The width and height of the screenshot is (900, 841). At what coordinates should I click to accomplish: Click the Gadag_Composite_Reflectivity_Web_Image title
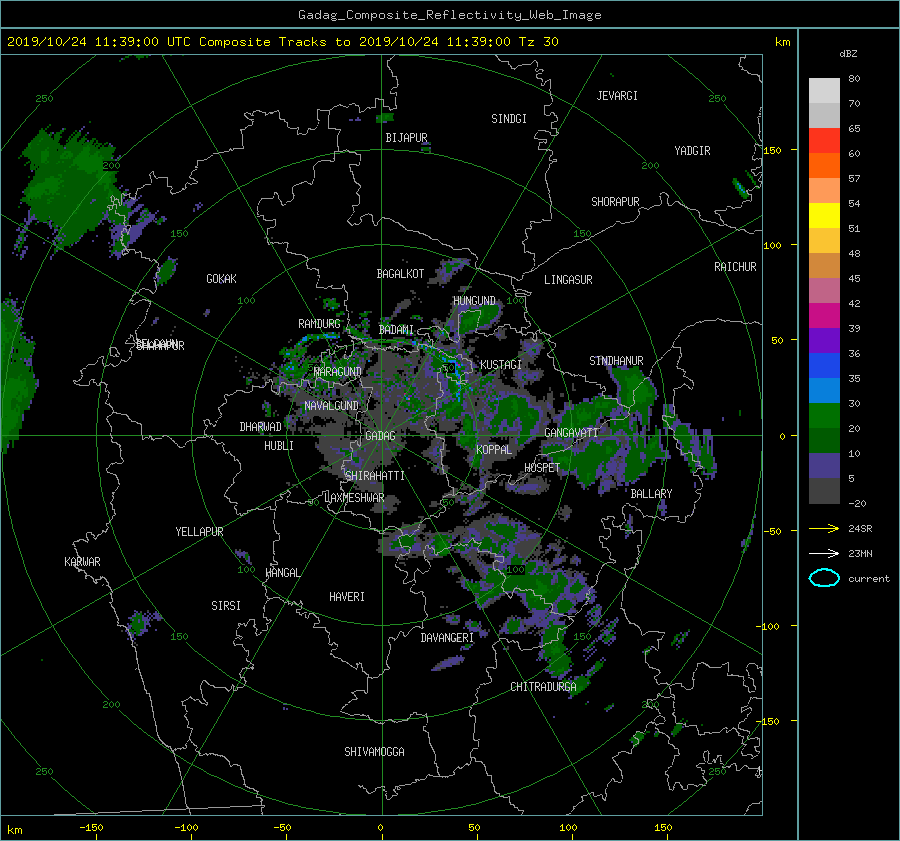coord(449,15)
